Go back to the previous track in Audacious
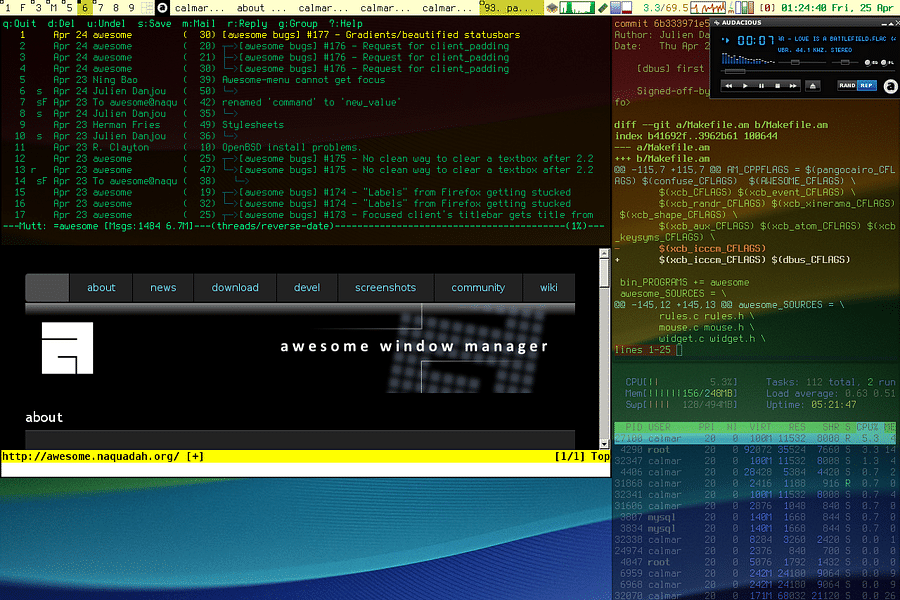 tap(729, 84)
